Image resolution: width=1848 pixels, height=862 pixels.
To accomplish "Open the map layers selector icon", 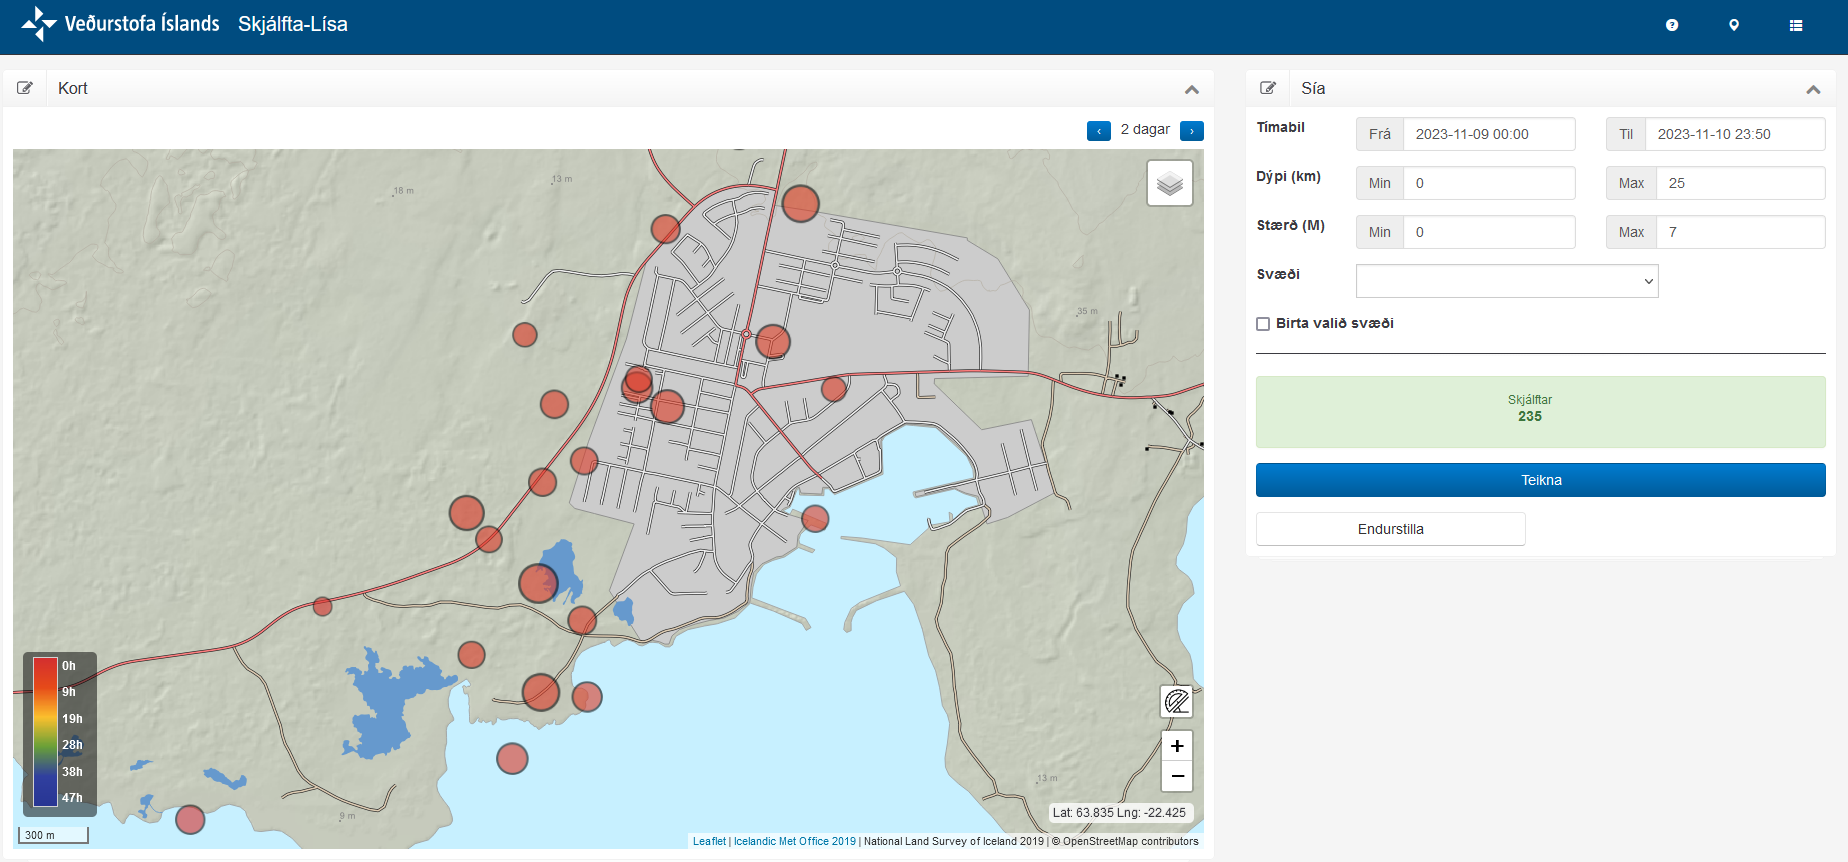I will coord(1169,184).
